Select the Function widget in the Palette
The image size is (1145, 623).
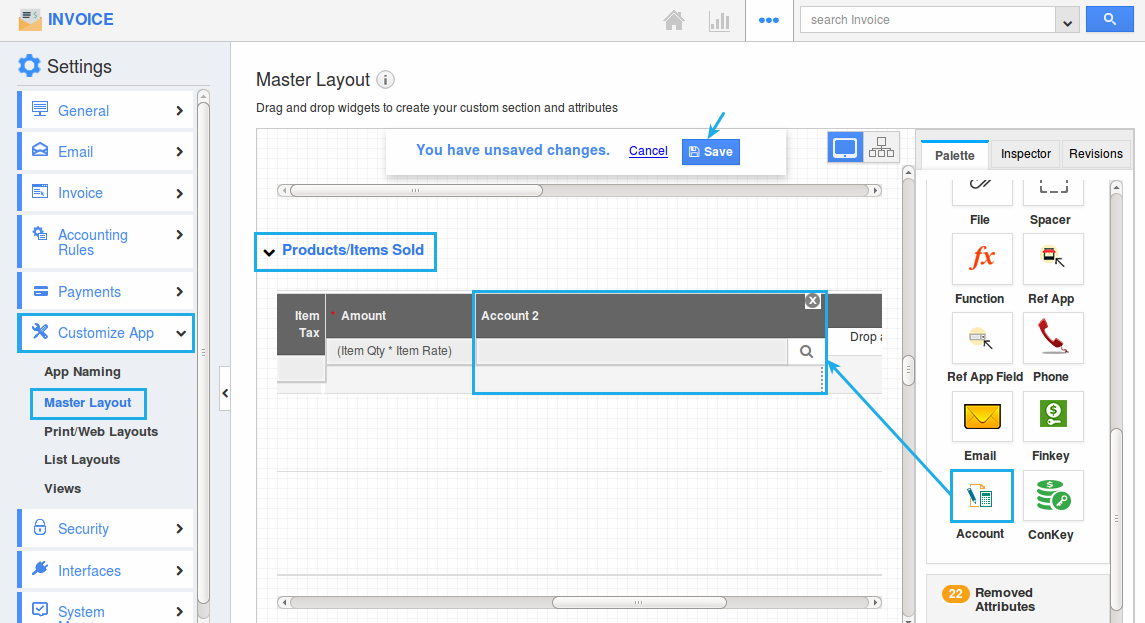[981, 259]
